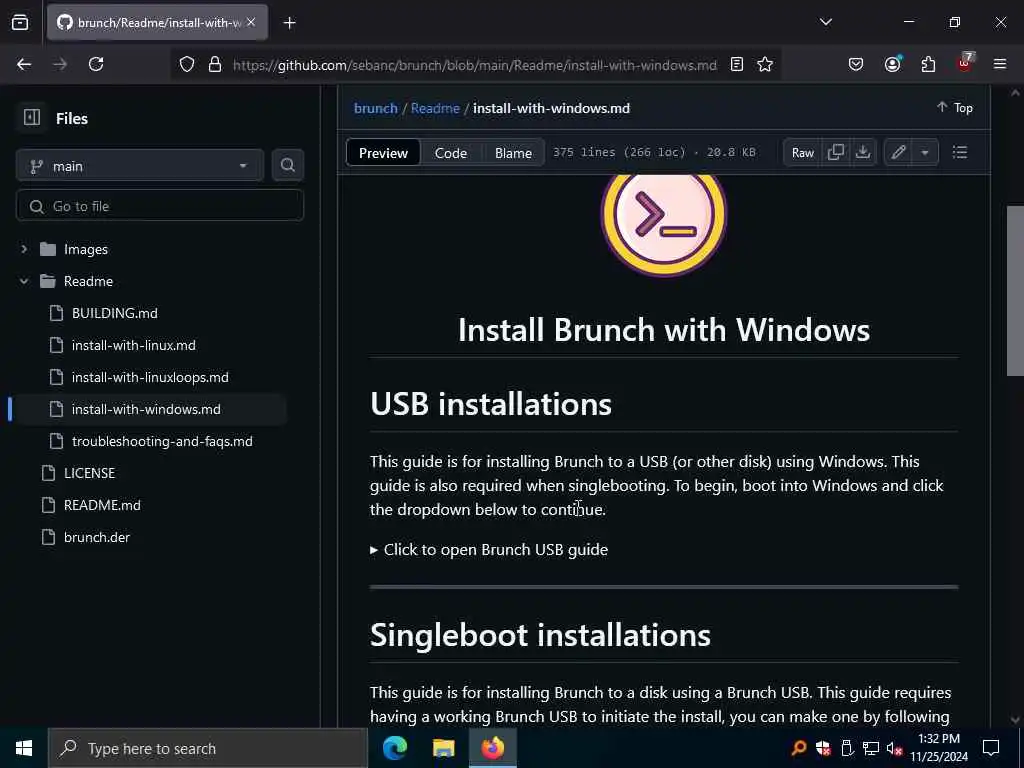1024x768 pixels.
Task: Show site security padlock info
Action: click(x=215, y=64)
